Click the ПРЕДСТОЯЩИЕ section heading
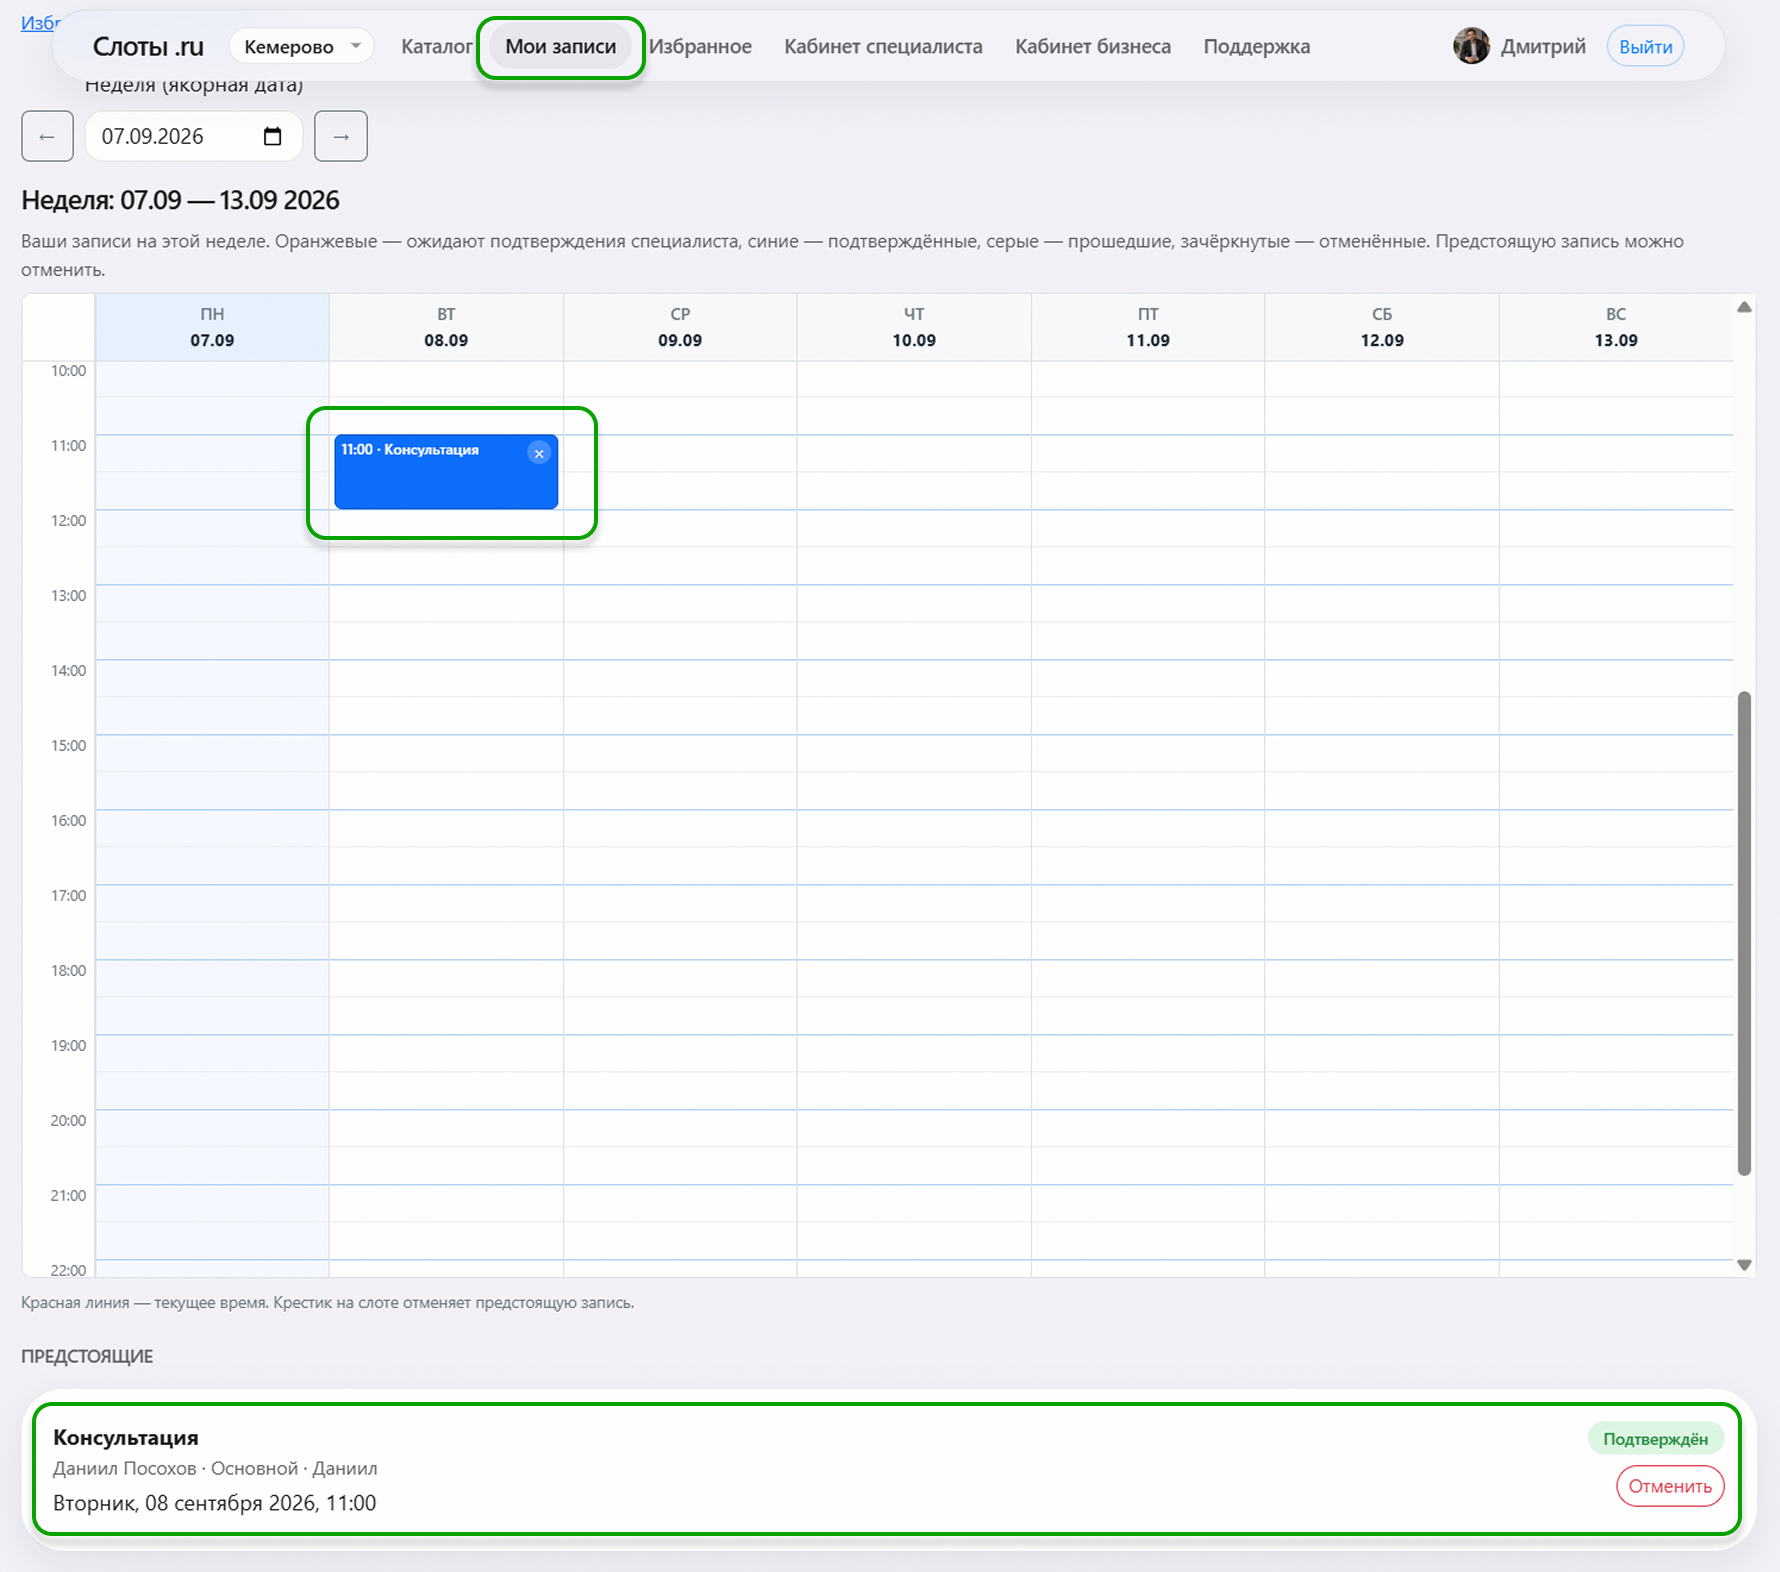Screen dimensions: 1780x1572 click(x=87, y=1356)
